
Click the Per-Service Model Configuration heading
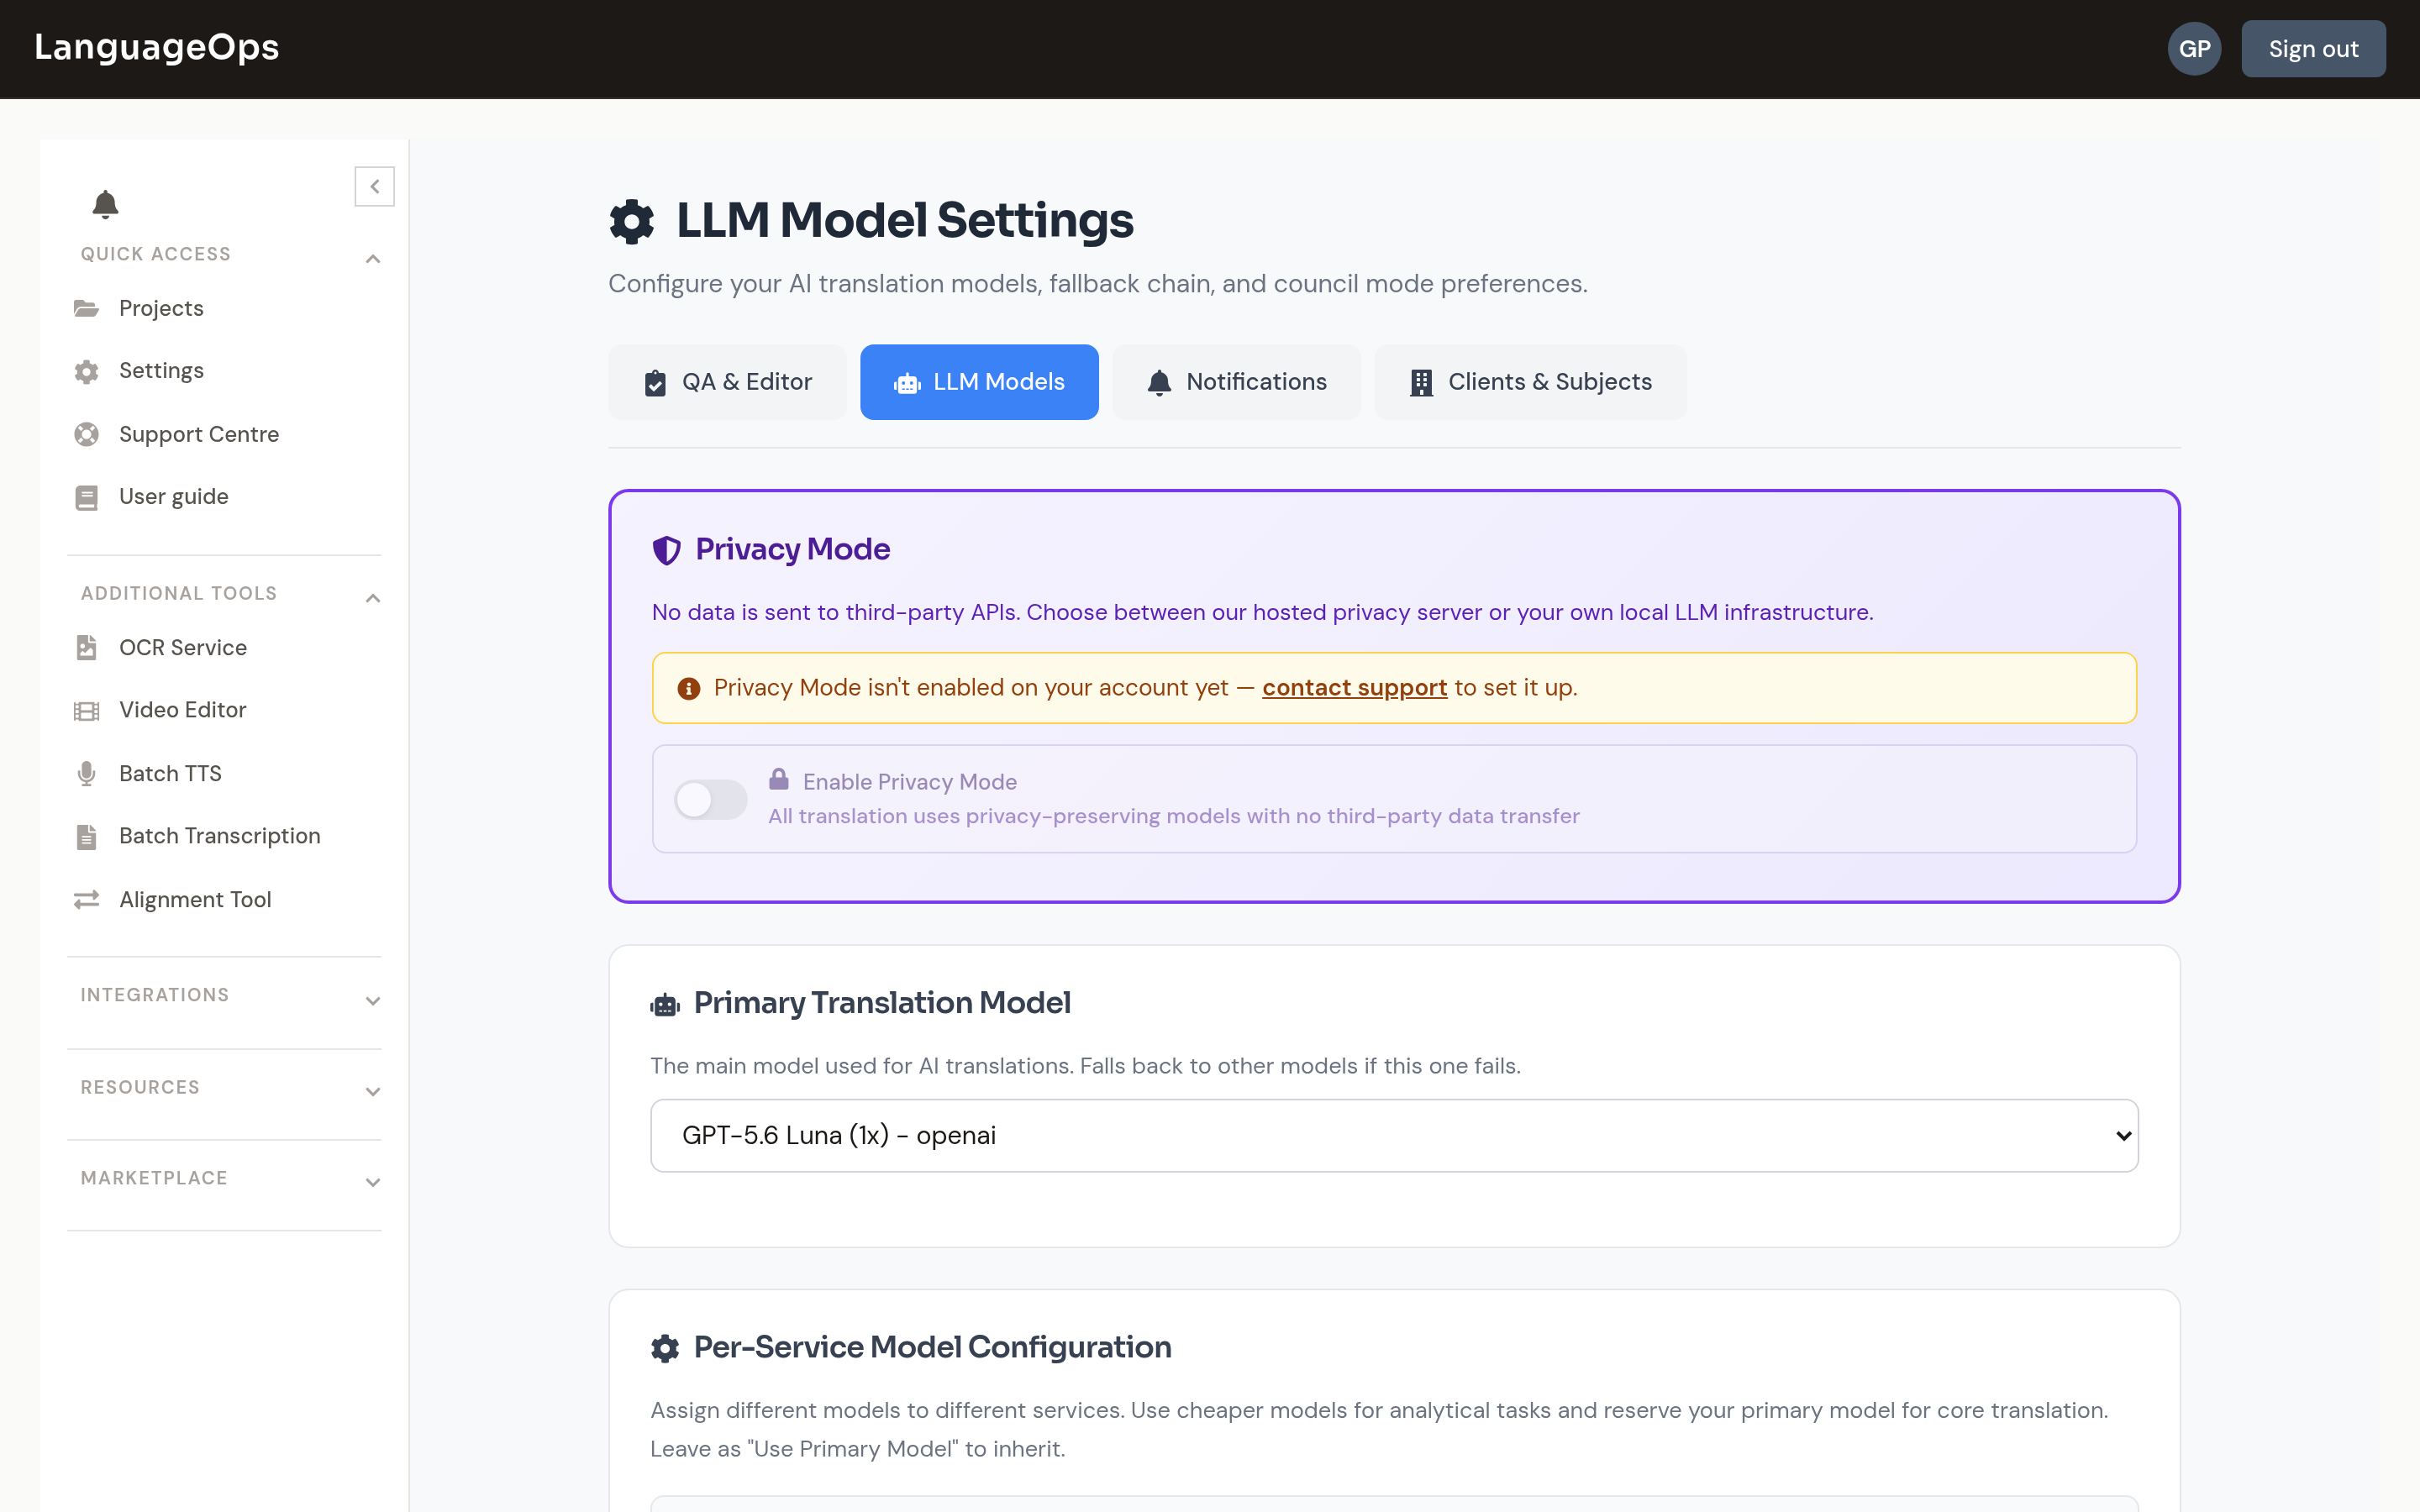pyautogui.click(x=932, y=1347)
